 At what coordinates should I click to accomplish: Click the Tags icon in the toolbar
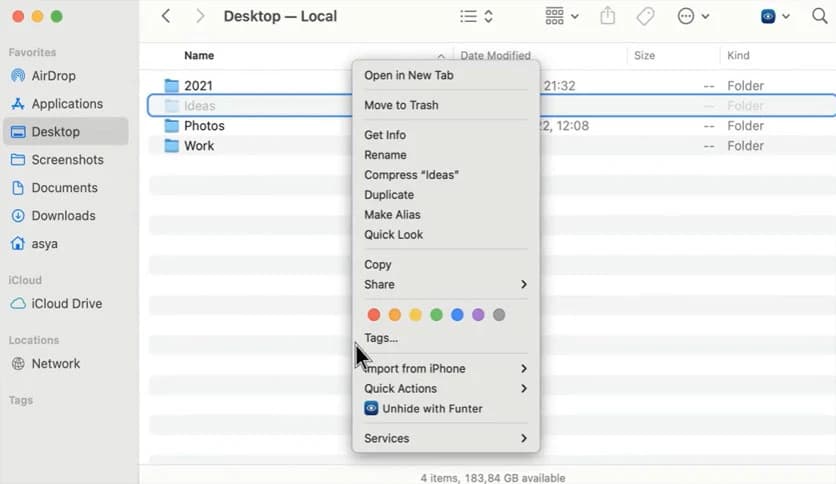click(x=645, y=16)
